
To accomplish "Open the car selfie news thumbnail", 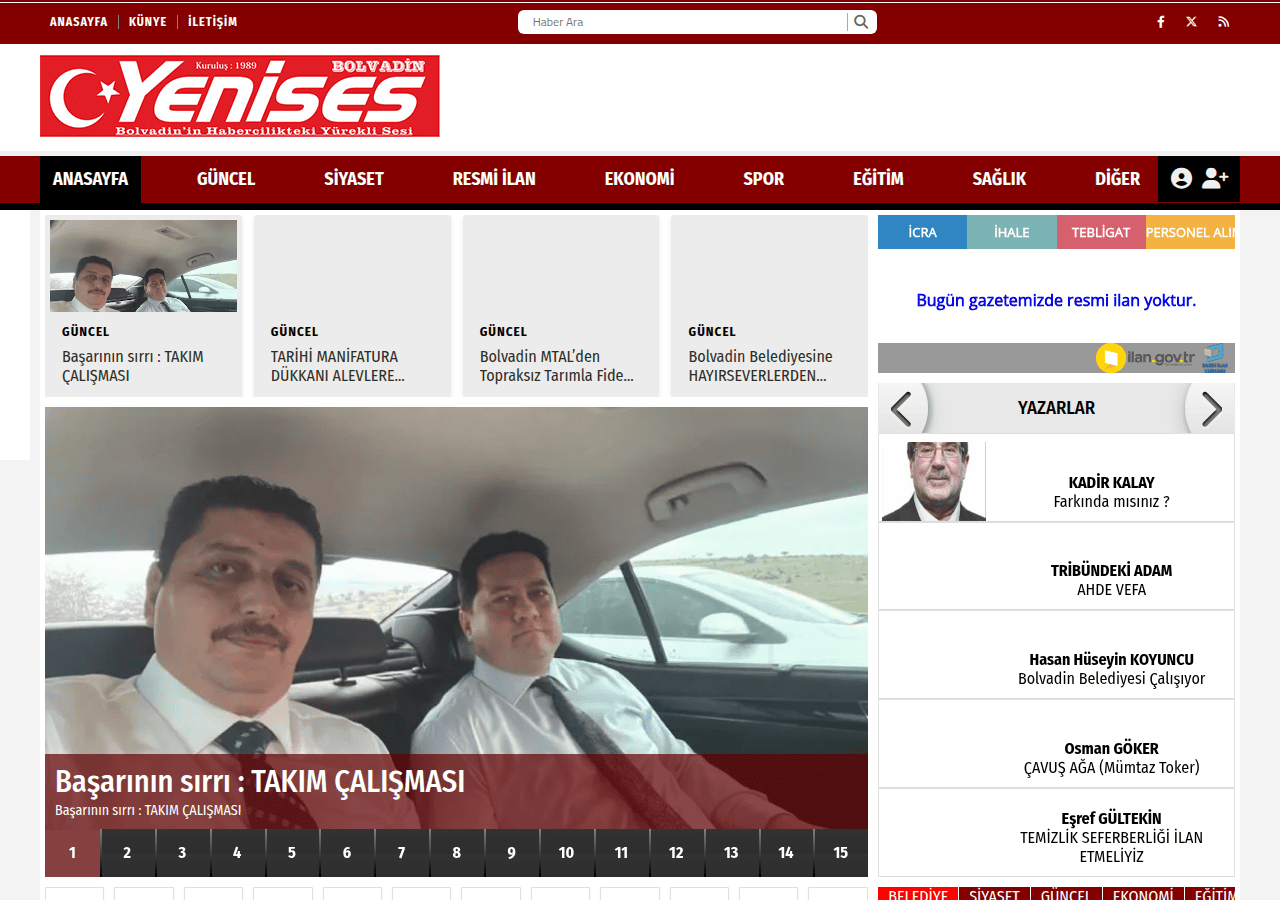I will pos(143,266).
